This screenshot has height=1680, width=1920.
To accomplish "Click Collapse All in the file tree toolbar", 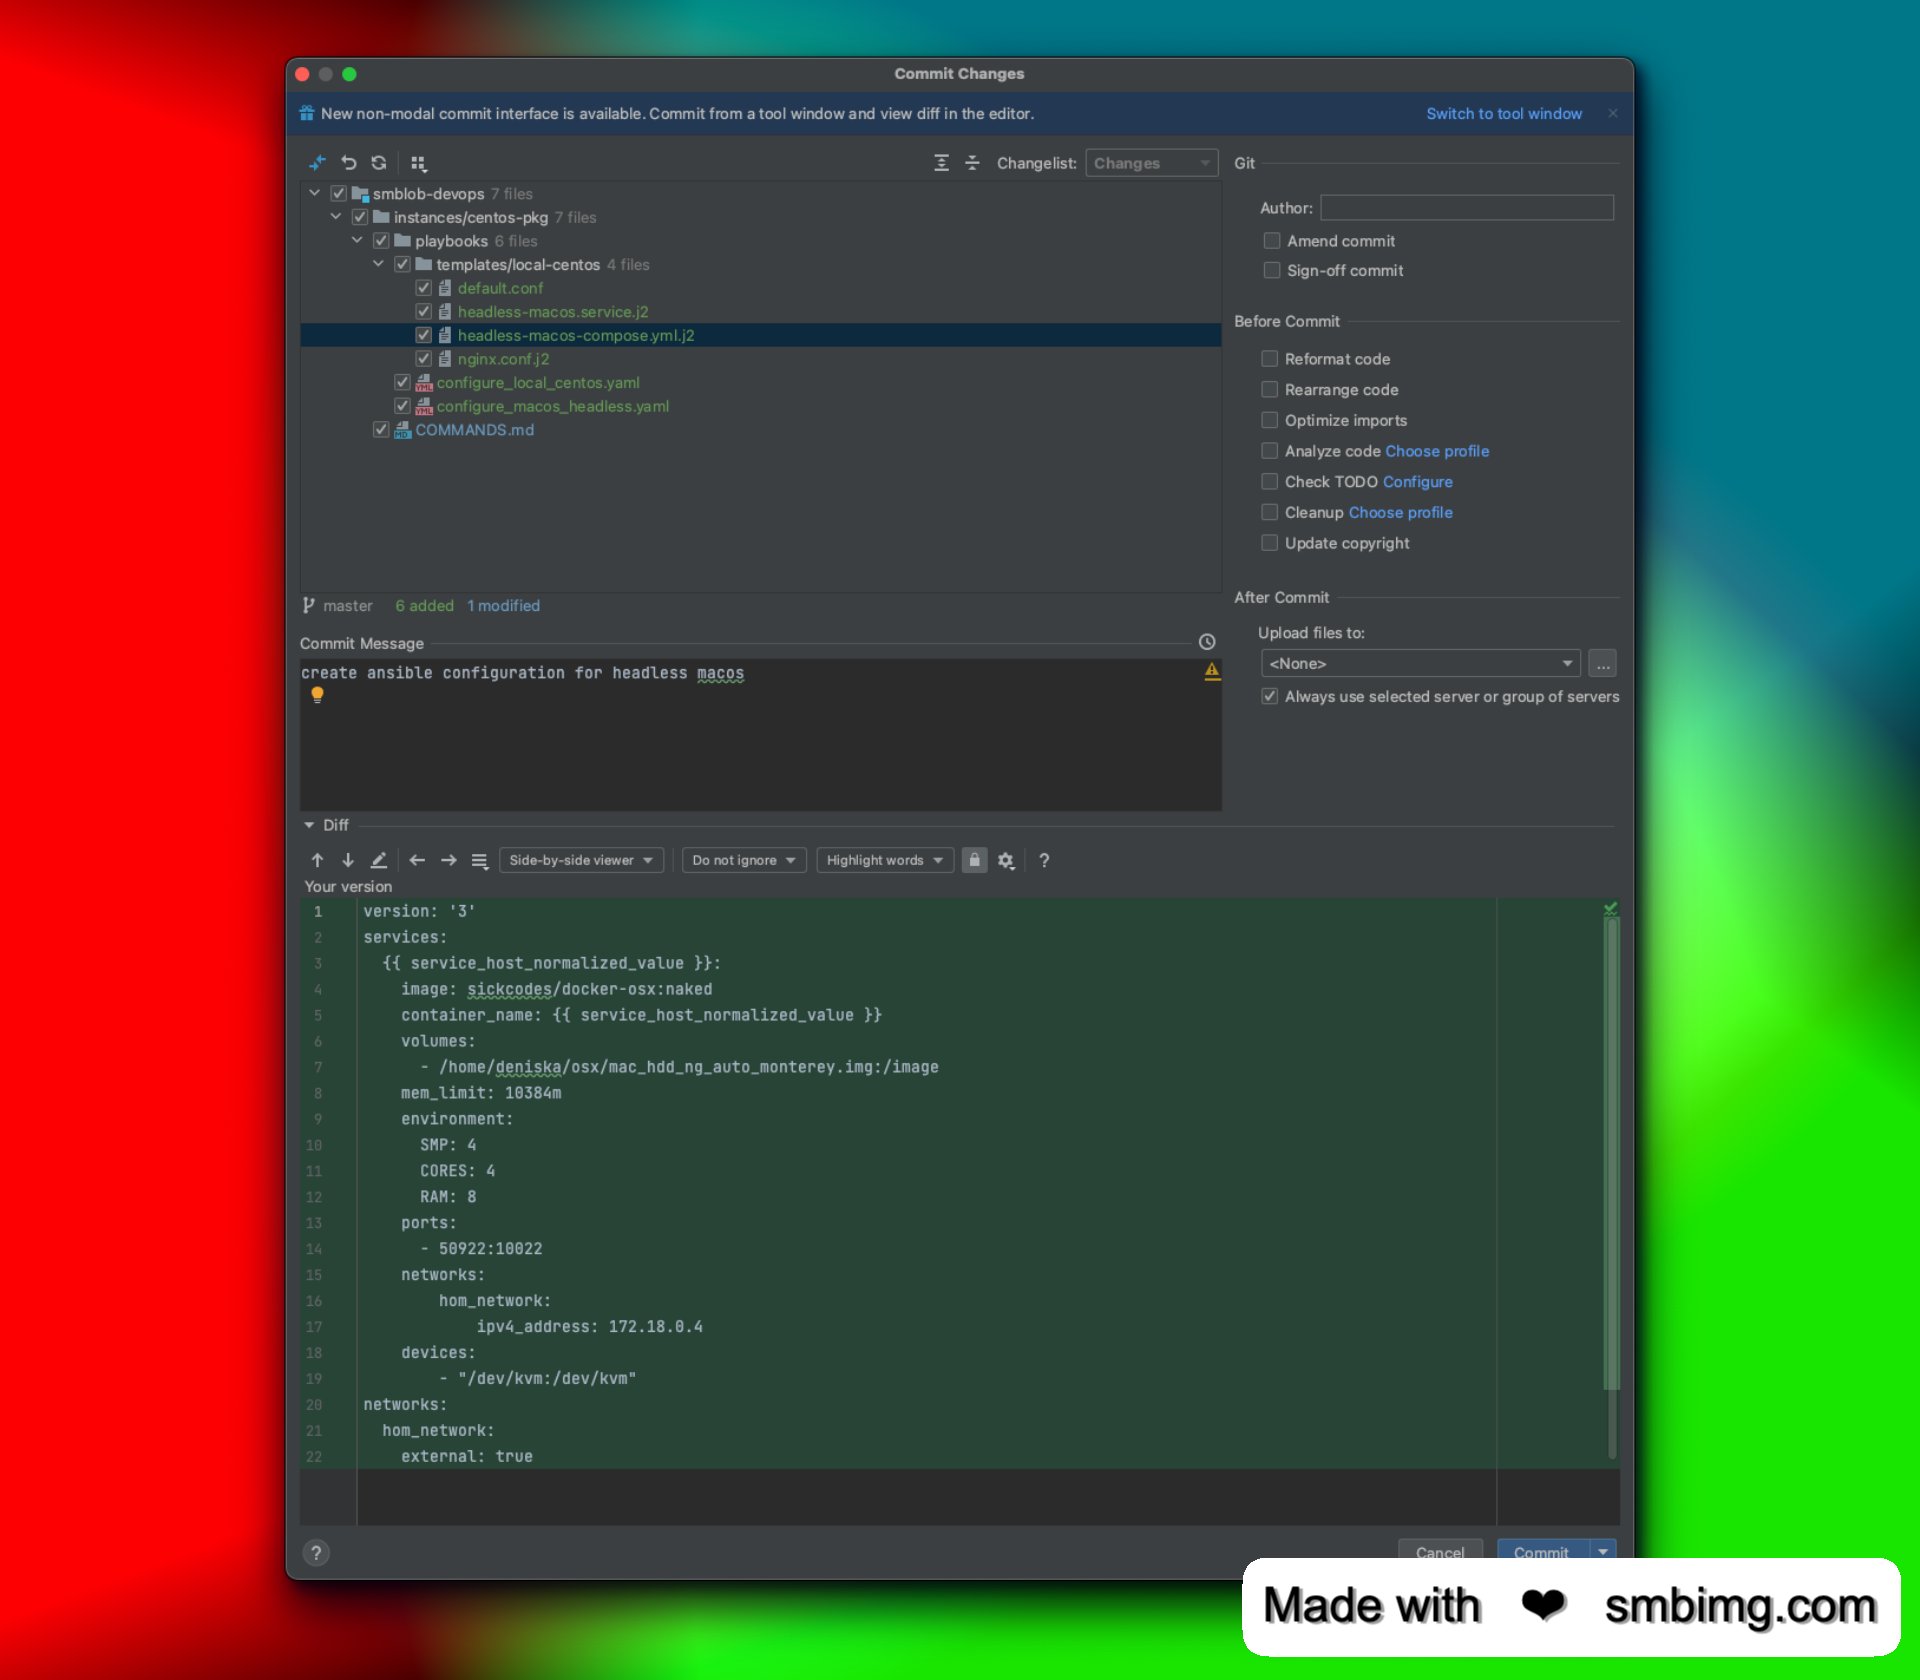I will [972, 163].
